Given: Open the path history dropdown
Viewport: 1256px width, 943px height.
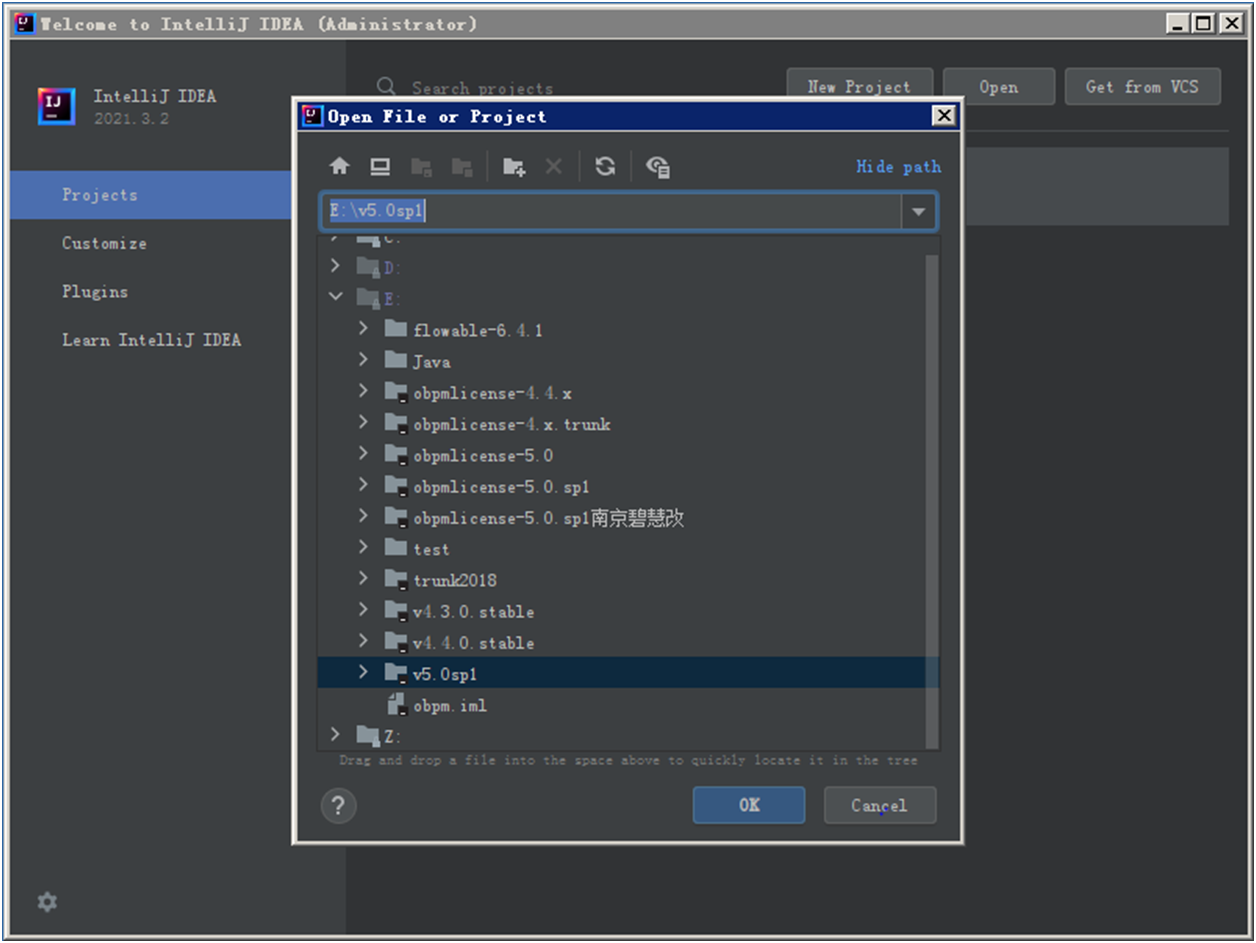Looking at the screenshot, I should tap(919, 212).
